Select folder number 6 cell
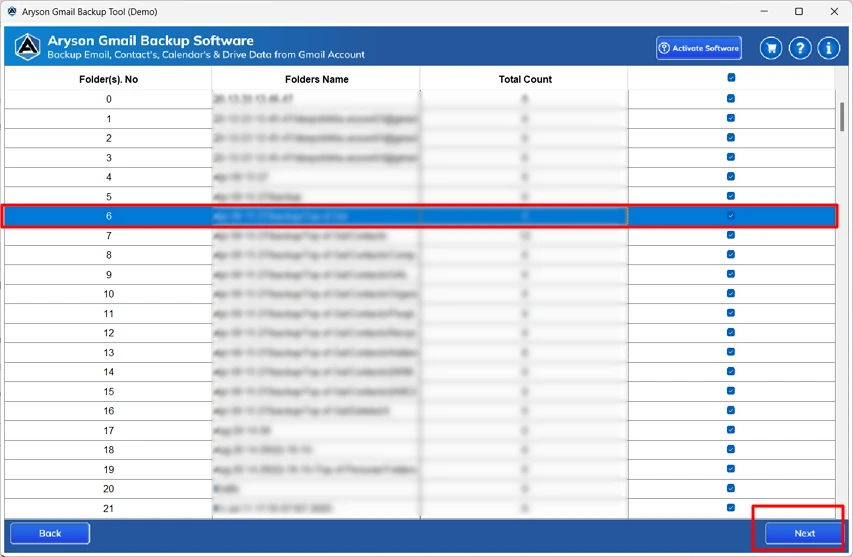853x557 pixels. pyautogui.click(x=108, y=216)
